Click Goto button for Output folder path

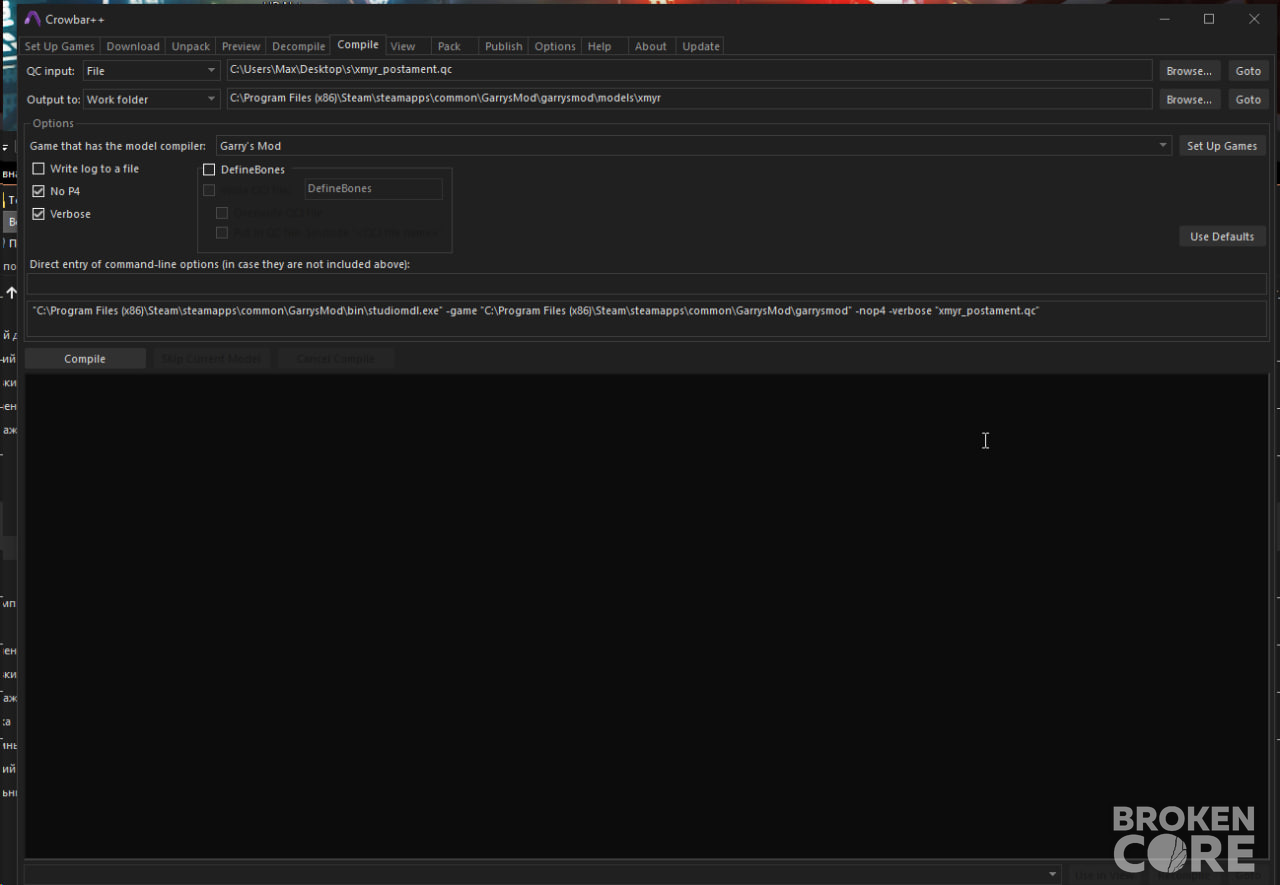(x=1248, y=99)
